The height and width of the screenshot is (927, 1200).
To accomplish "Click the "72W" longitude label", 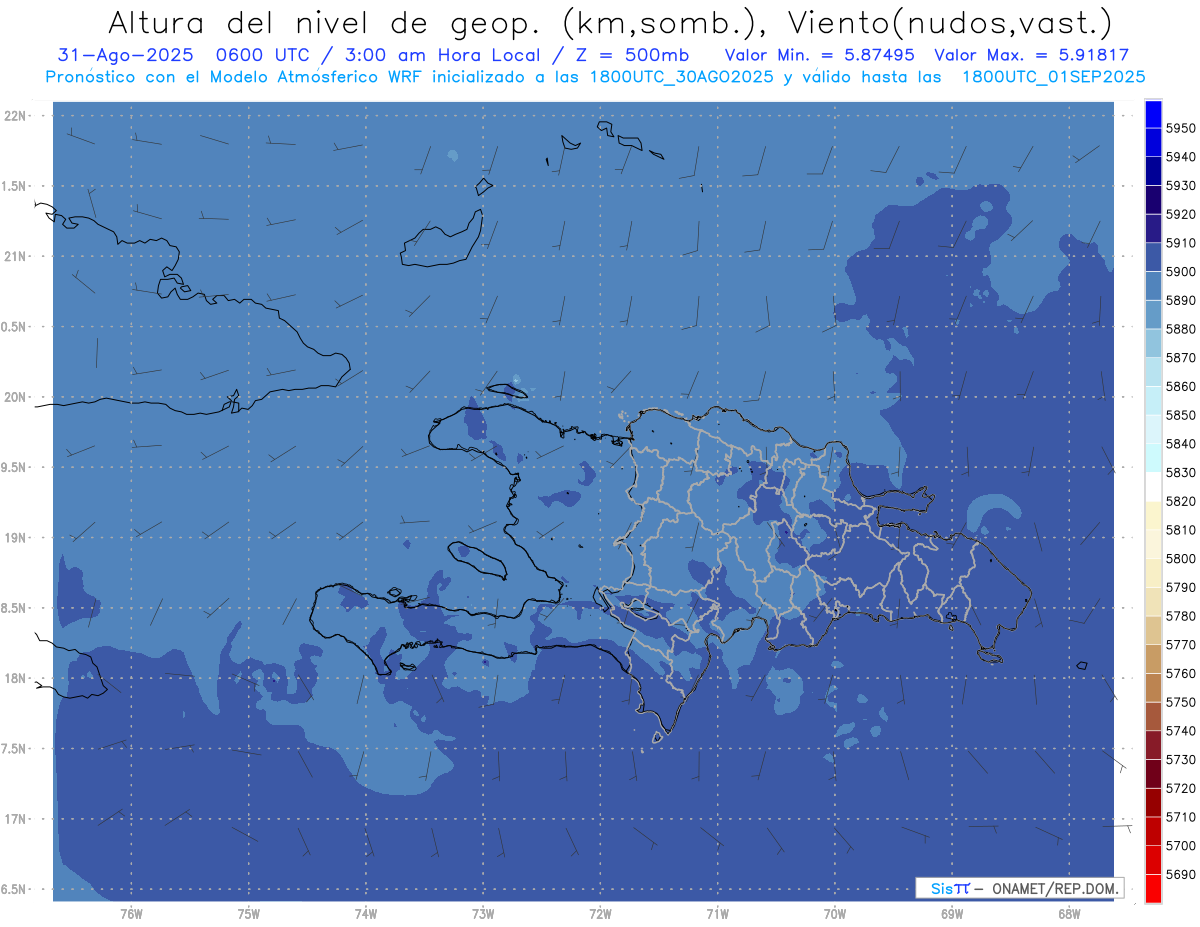I will click(x=600, y=913).
